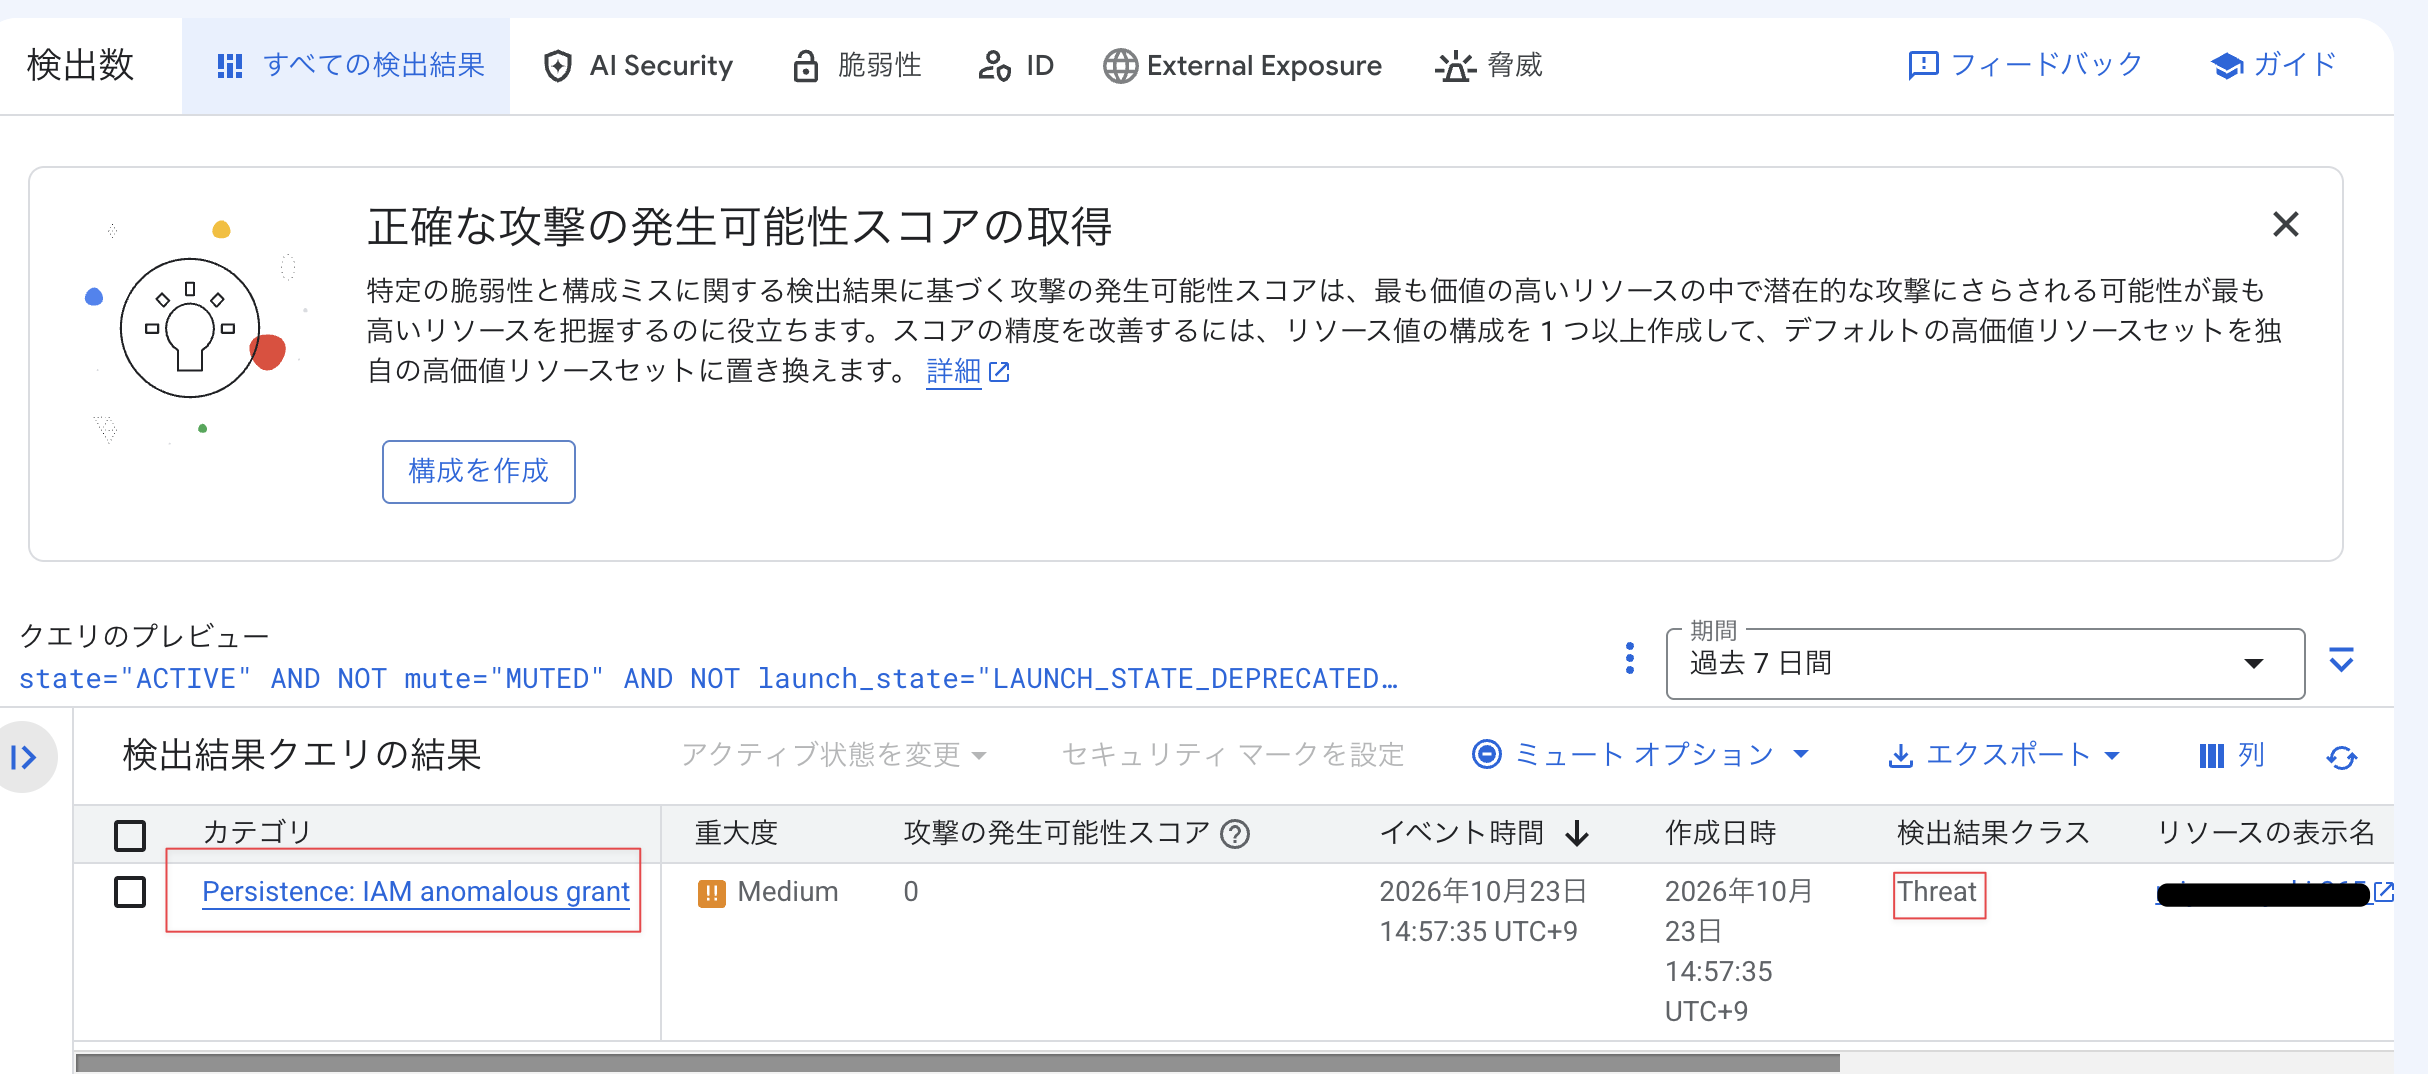Sort by イベント時間 arrow
This screenshot has height=1074, width=2428.
pyautogui.click(x=1577, y=833)
